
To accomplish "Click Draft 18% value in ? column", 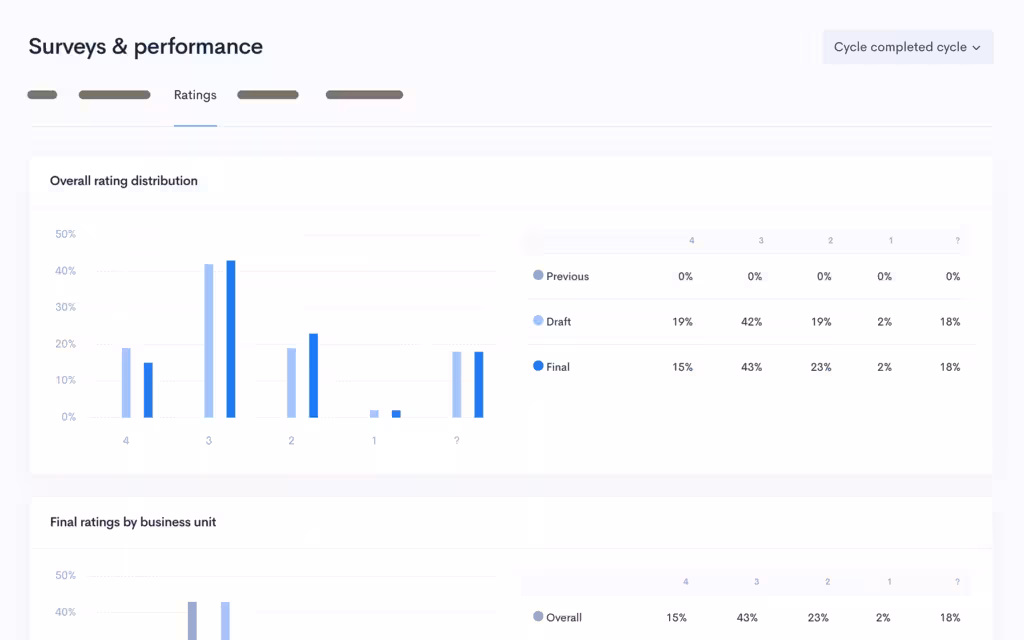I will point(950,321).
